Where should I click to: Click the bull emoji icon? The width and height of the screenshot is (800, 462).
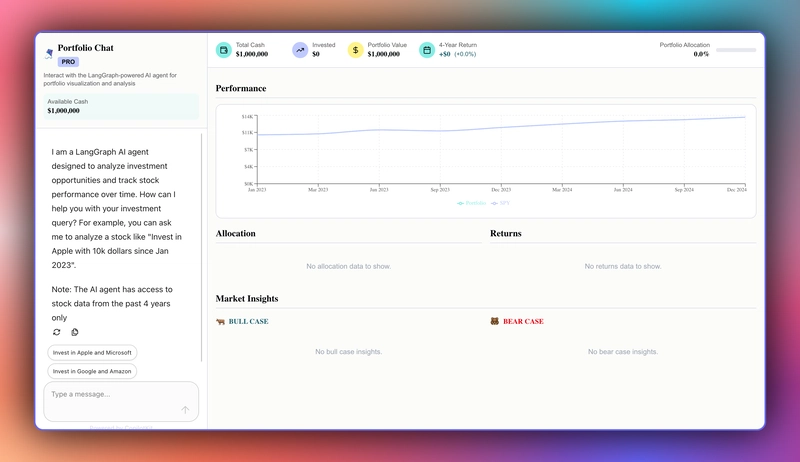tap(220, 322)
